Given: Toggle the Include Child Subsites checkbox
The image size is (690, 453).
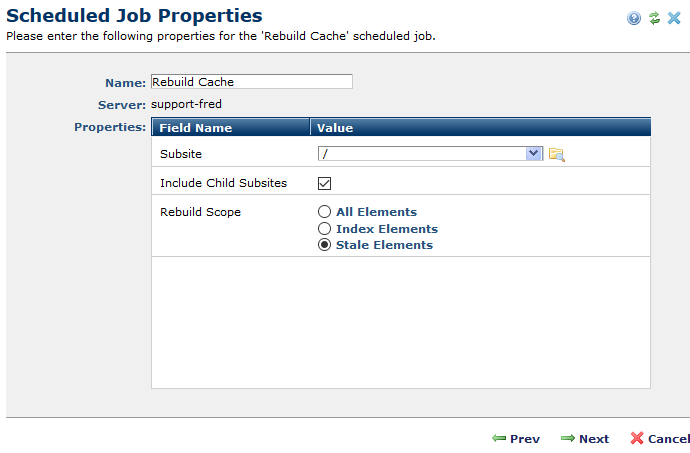Looking at the screenshot, I should click(324, 183).
